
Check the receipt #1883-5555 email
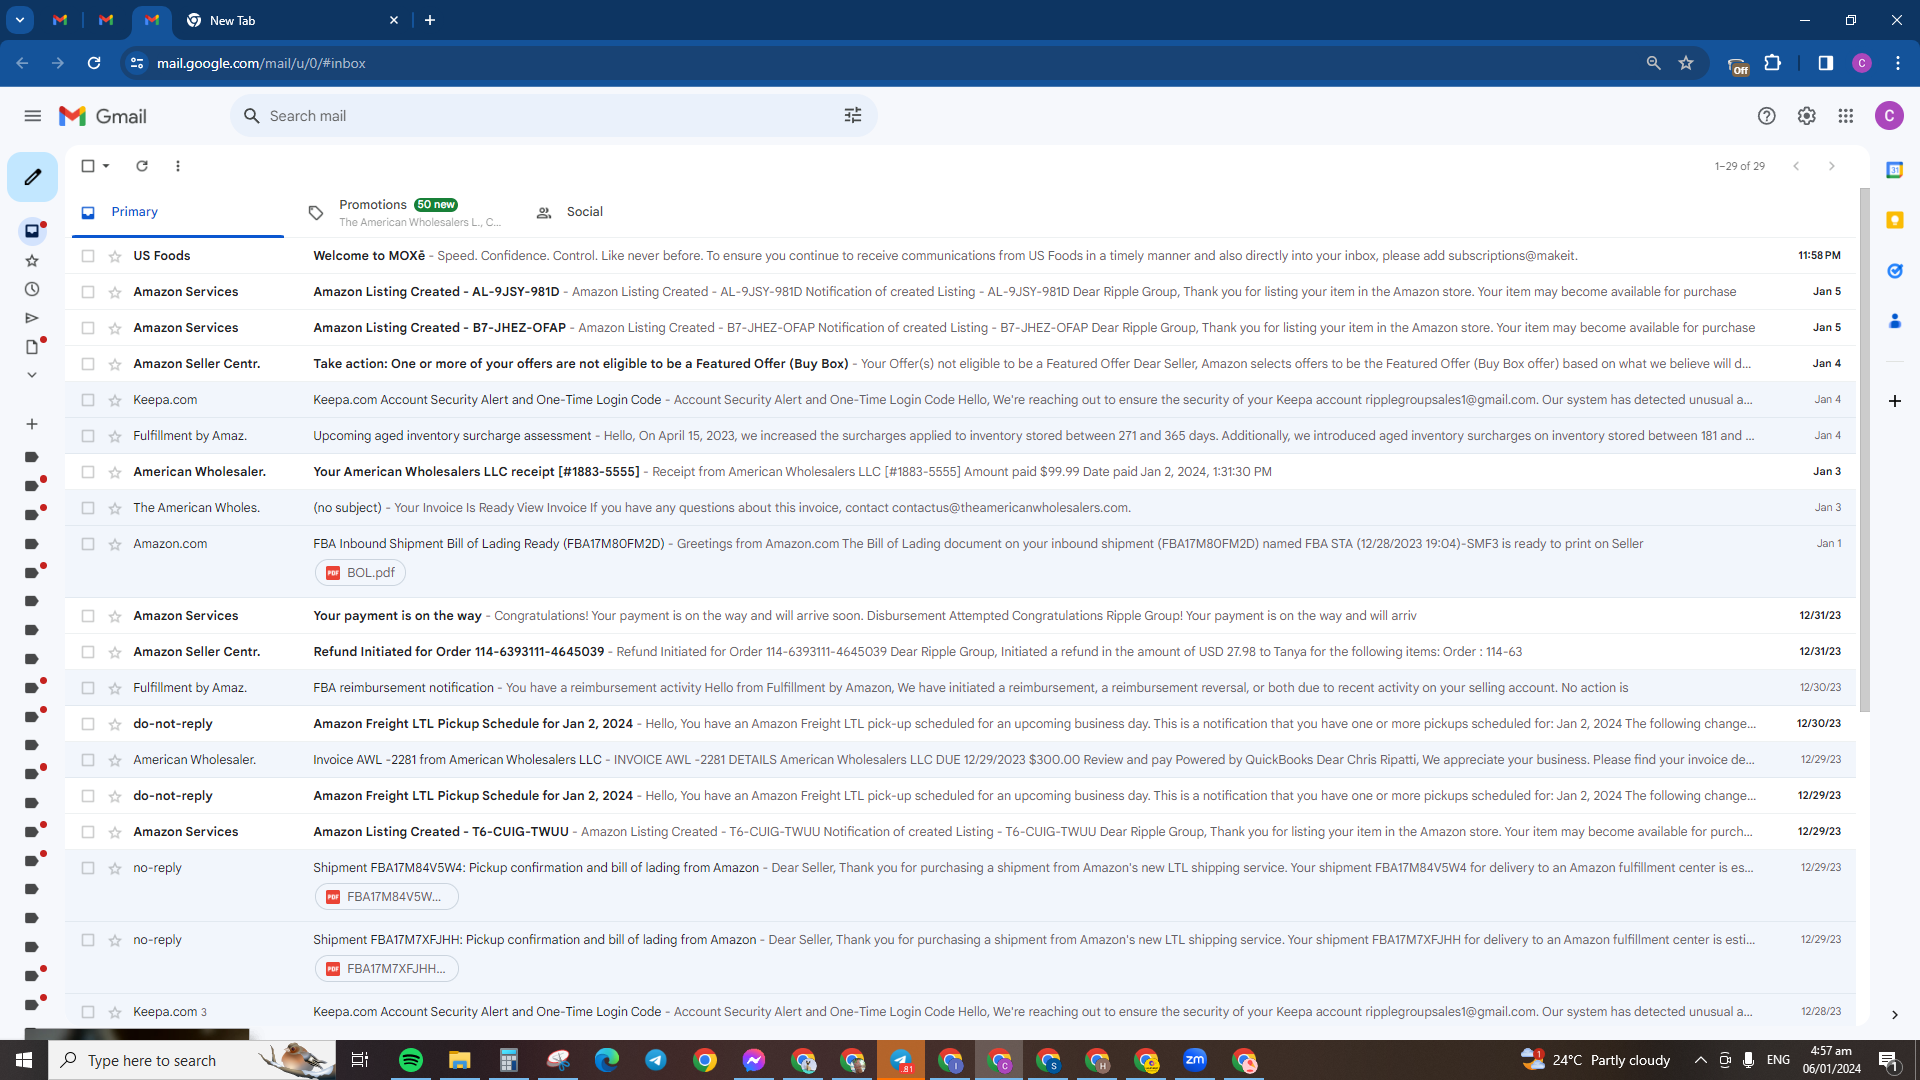88,472
